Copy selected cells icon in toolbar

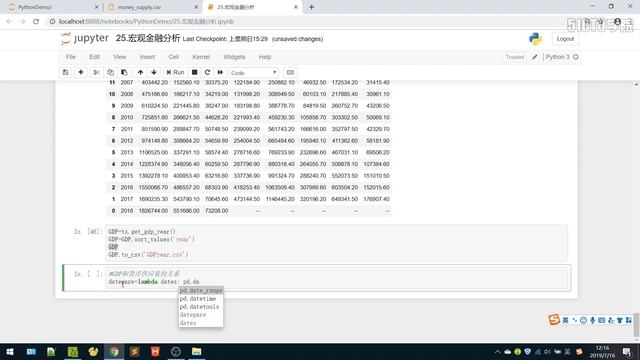click(110, 73)
